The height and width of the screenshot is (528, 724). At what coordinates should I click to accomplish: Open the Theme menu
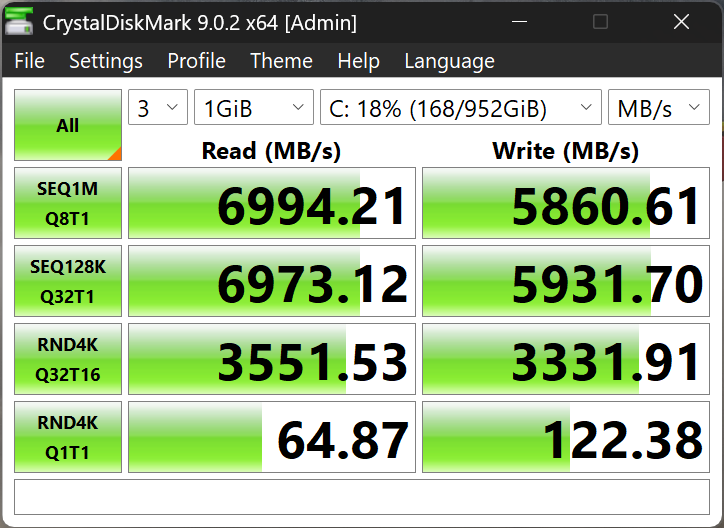[281, 61]
